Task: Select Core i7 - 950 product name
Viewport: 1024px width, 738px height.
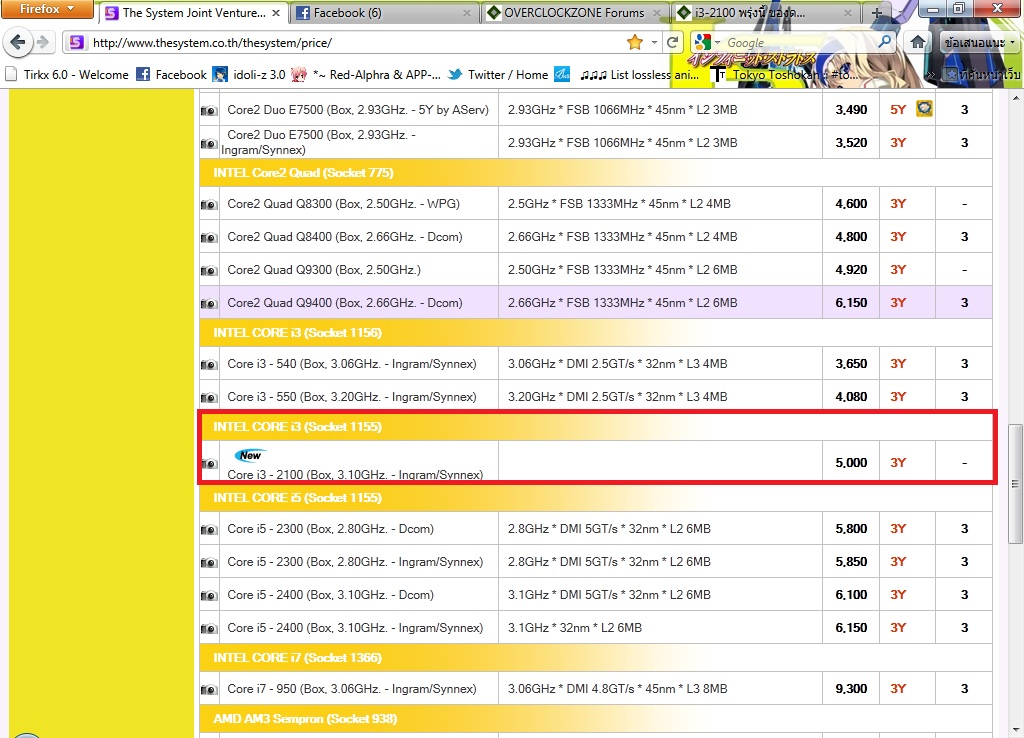Action: pos(352,689)
